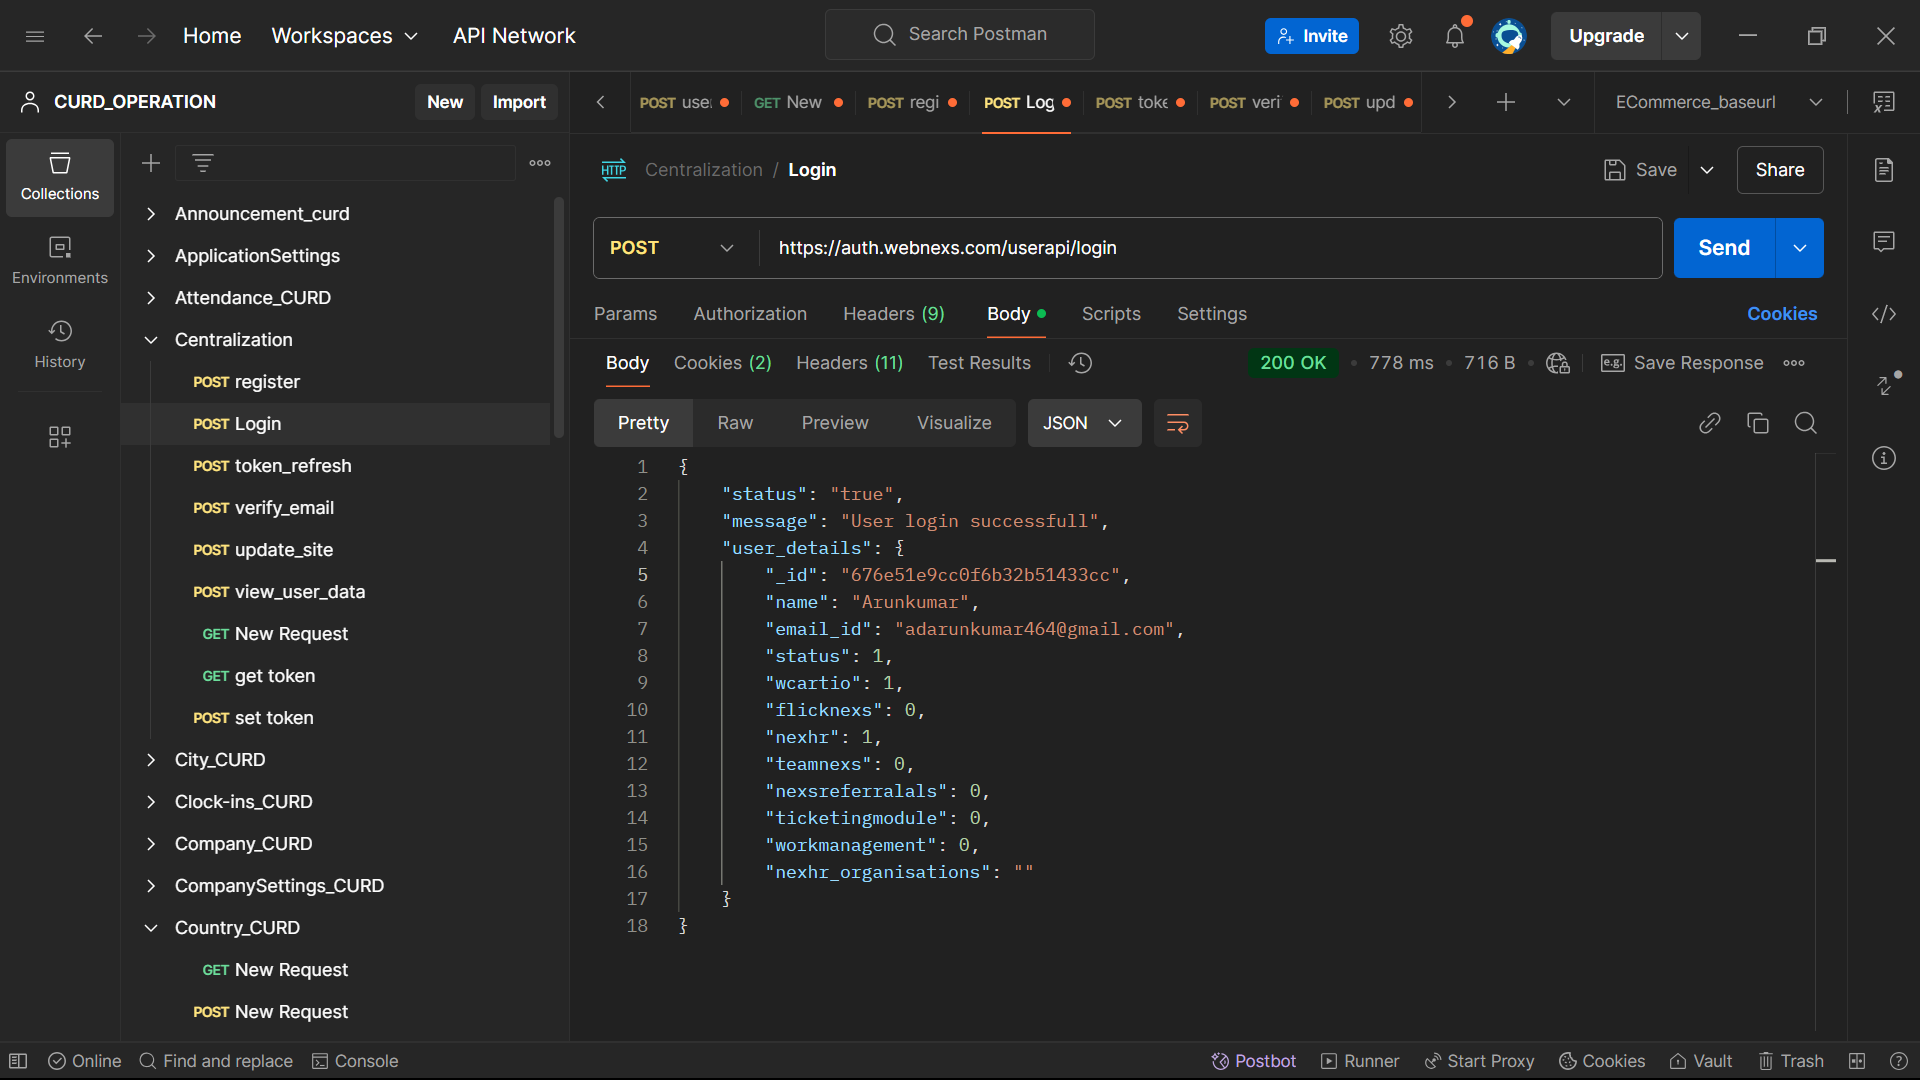This screenshot has height=1080, width=1920.
Task: Open the Cookies link beside Settings
Action: point(1781,314)
